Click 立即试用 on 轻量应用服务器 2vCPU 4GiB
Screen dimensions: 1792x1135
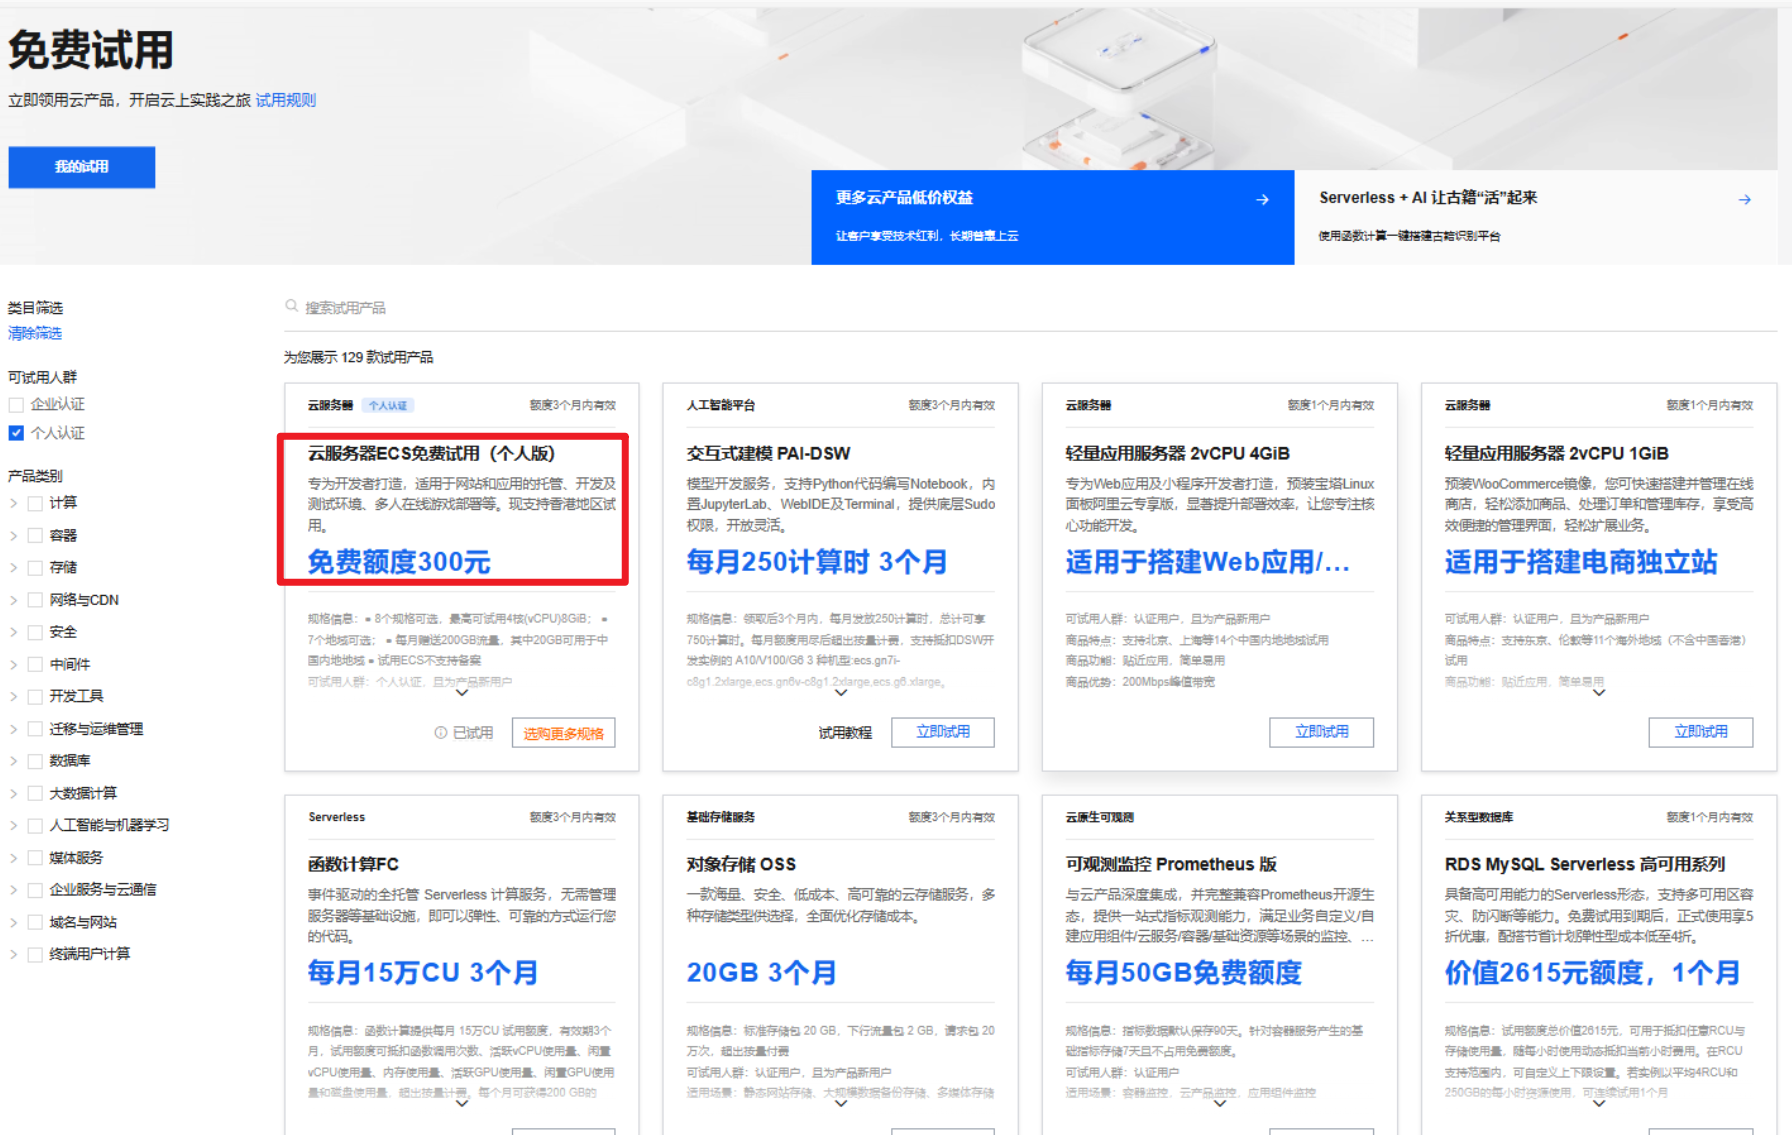point(1321,732)
